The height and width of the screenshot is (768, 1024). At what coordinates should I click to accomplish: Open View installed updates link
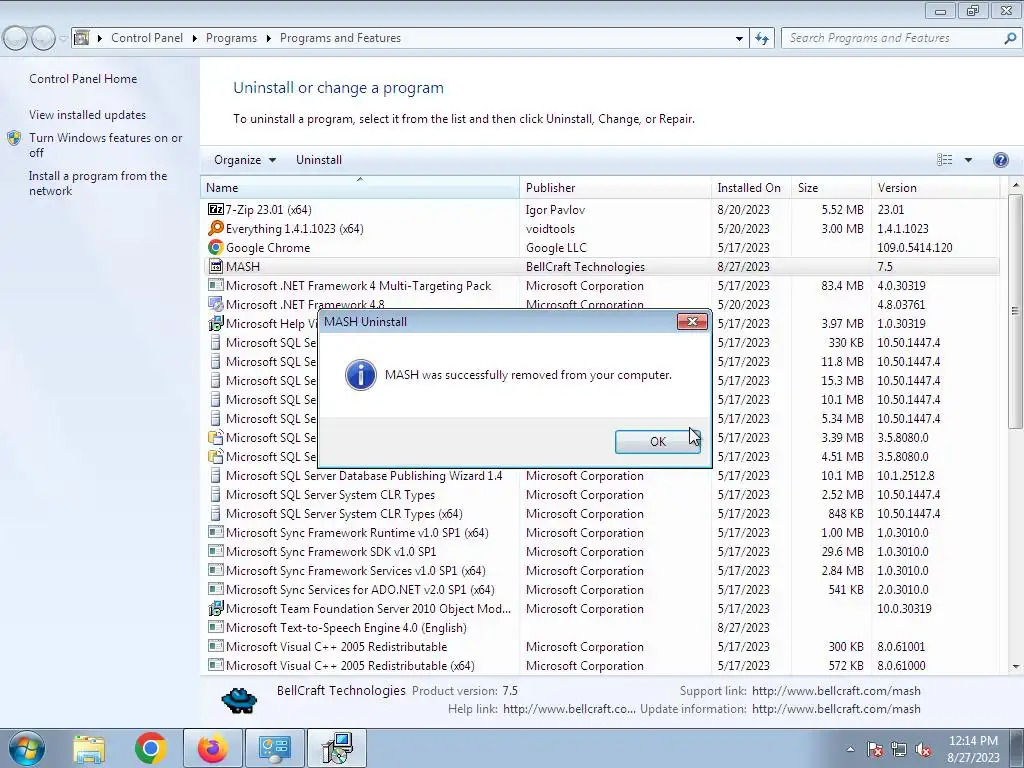pyautogui.click(x=88, y=115)
